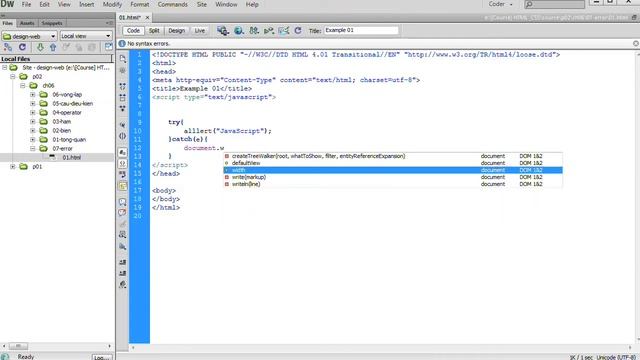Image resolution: width=640 pixels, height=360 pixels.
Task: Click the Move or Convert CSS icon
Action: 122,247
